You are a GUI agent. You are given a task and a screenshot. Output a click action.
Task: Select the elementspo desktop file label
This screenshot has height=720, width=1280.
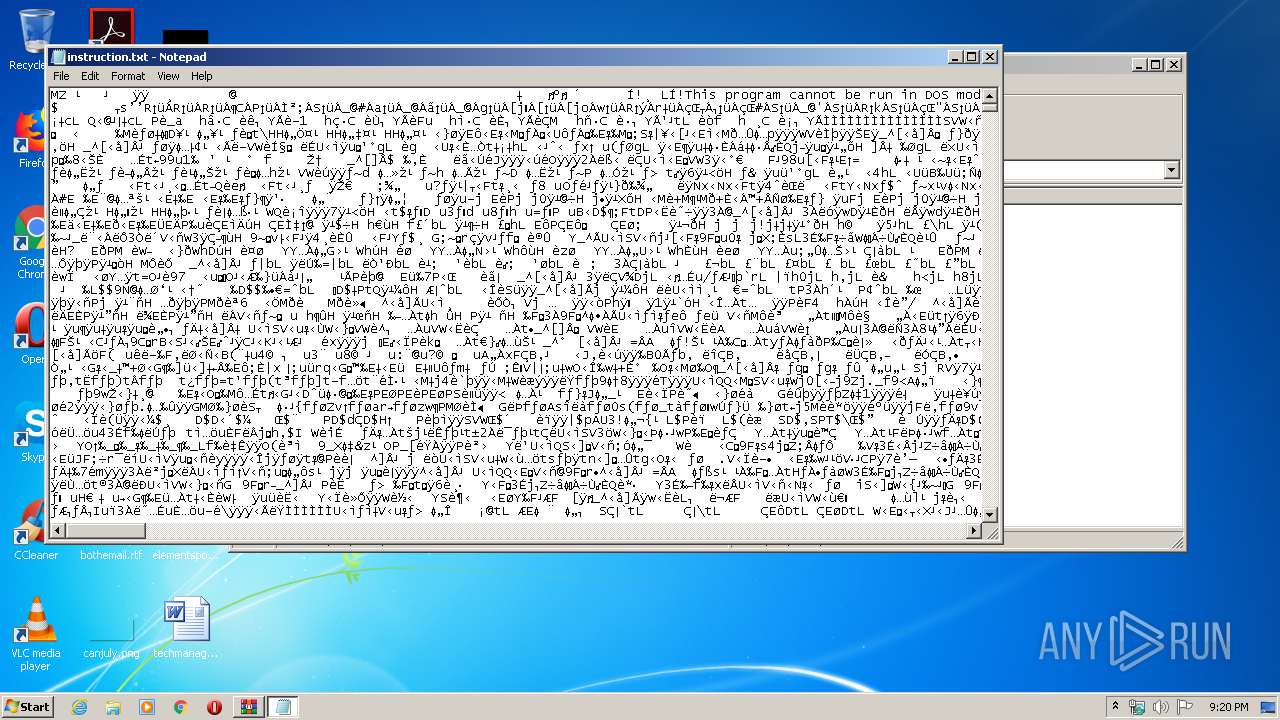[x=185, y=554]
